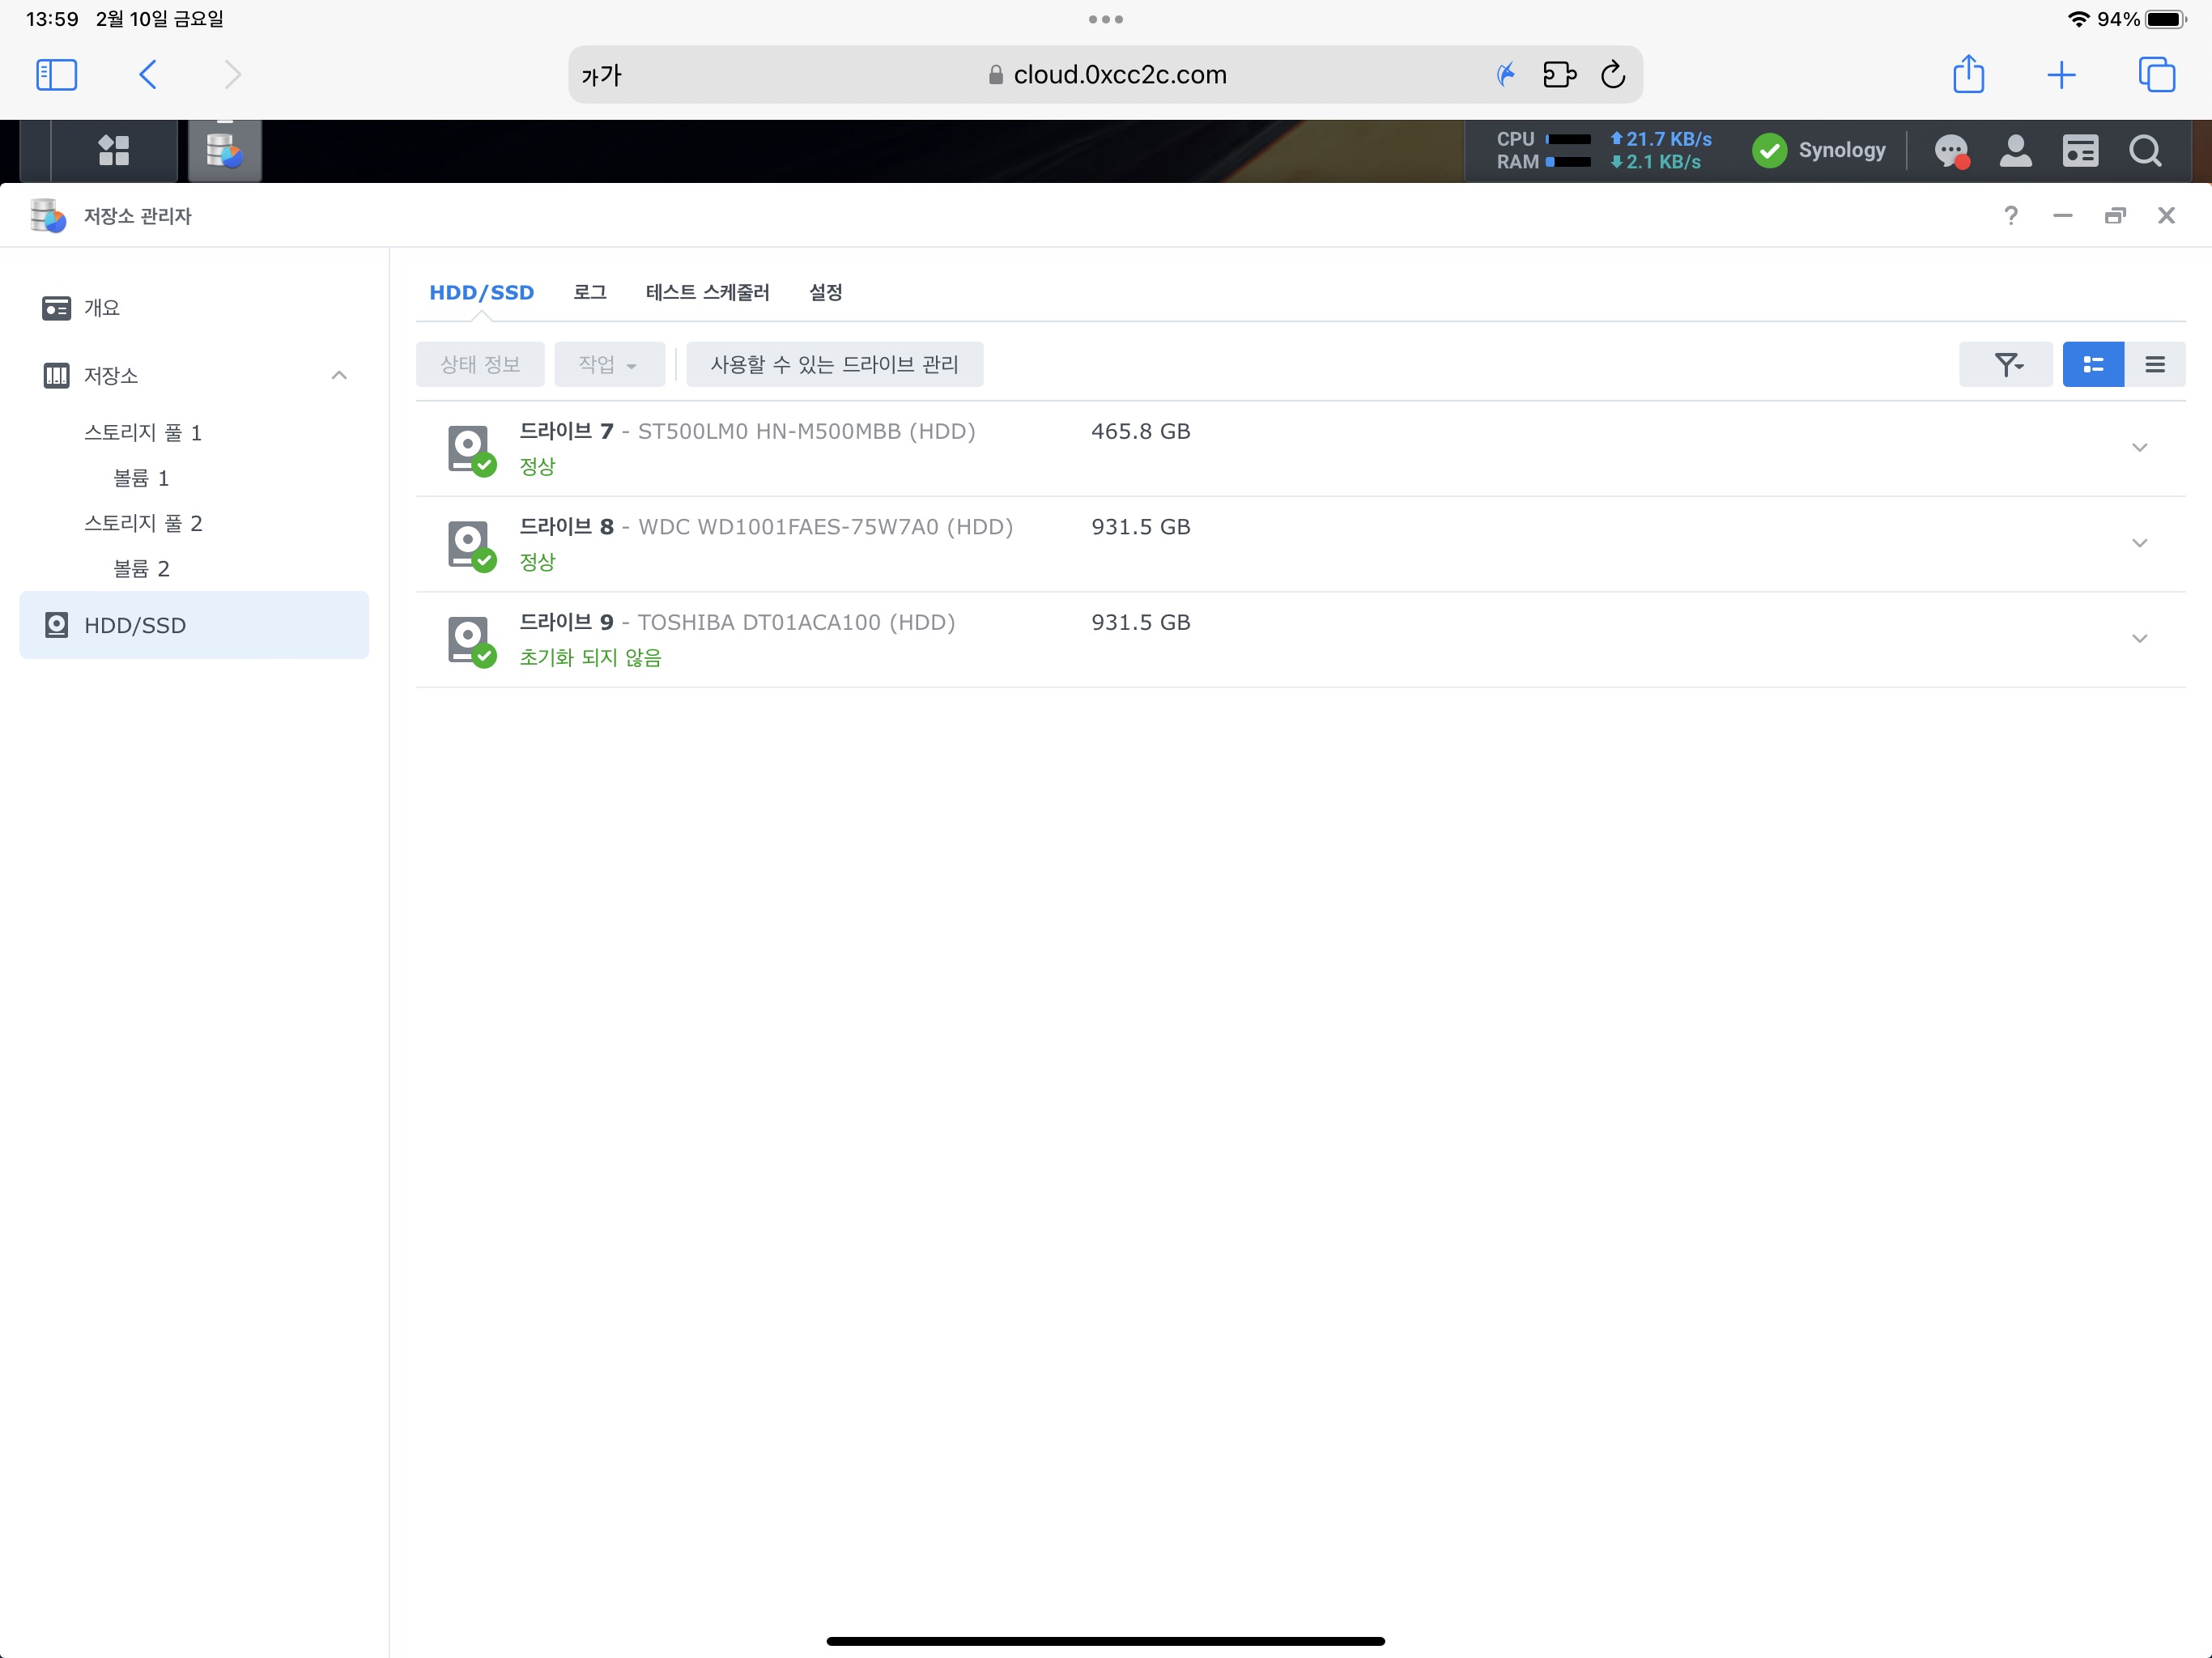This screenshot has width=2212, height=1658.
Task: Click Safari's share icon
Action: tap(1968, 75)
